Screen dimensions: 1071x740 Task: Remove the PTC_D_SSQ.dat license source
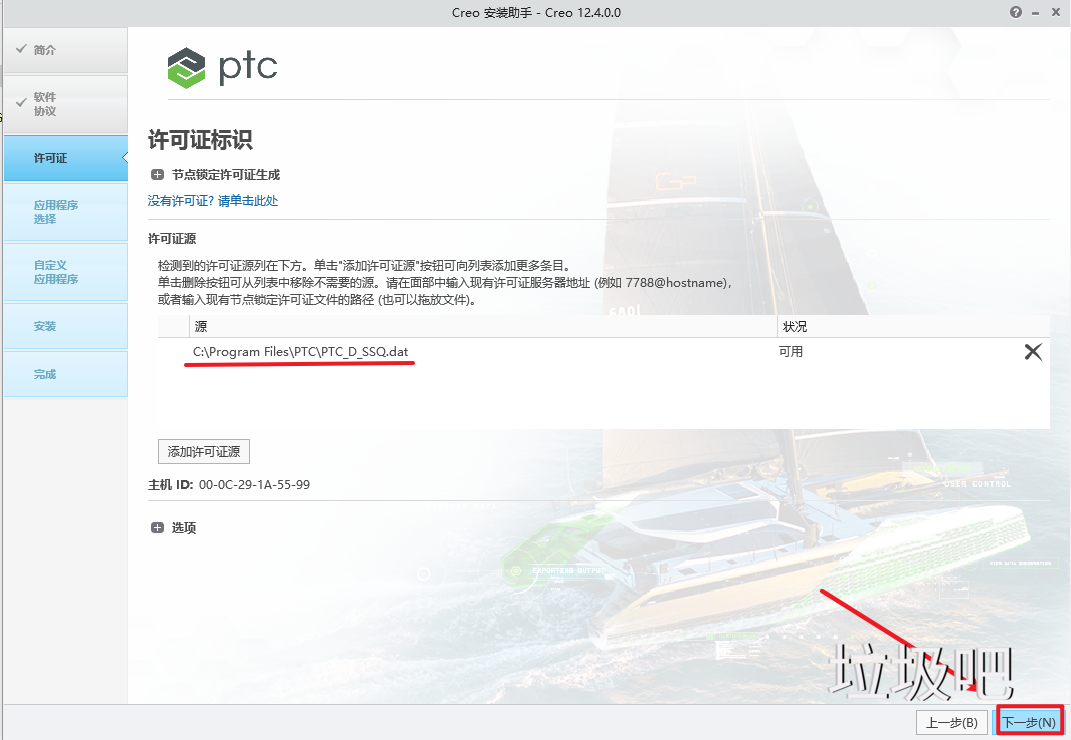(1033, 352)
